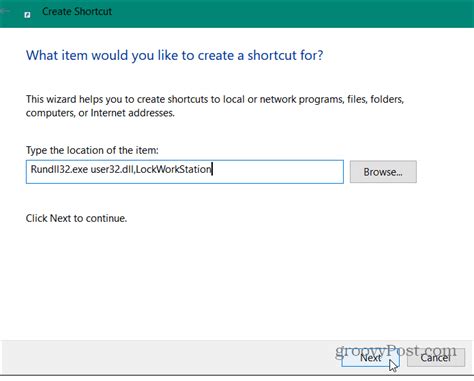Click the shortcut icon in title bar
The width and height of the screenshot is (474, 381).
(x=28, y=14)
